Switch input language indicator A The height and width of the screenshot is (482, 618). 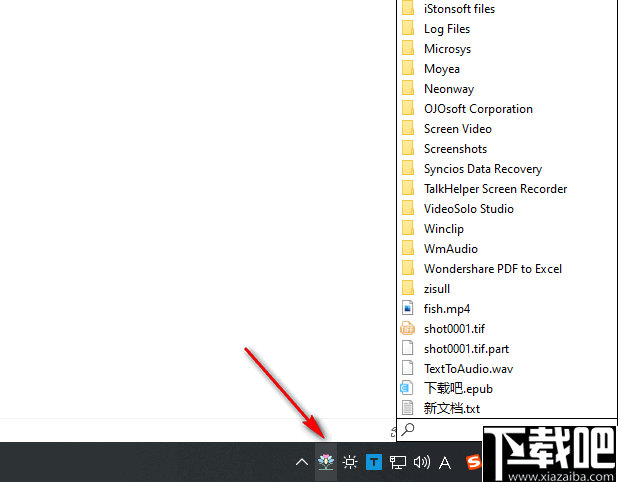pyautogui.click(x=445, y=462)
